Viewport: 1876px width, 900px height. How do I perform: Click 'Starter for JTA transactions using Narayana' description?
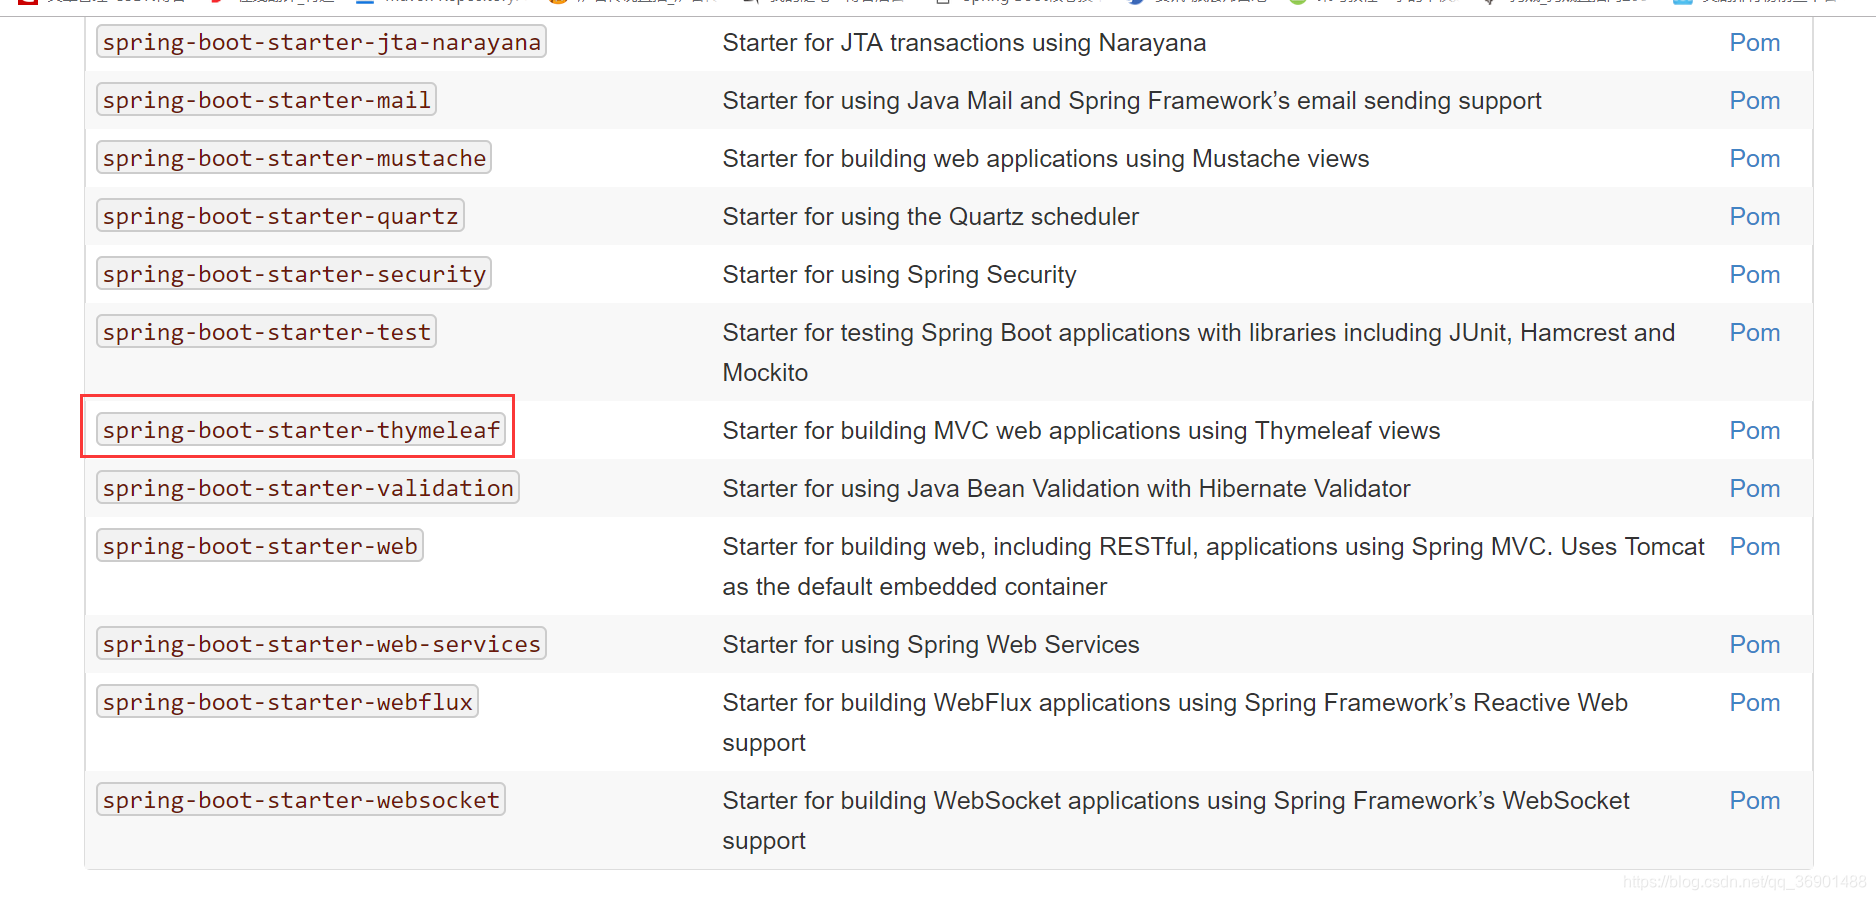[x=964, y=43]
